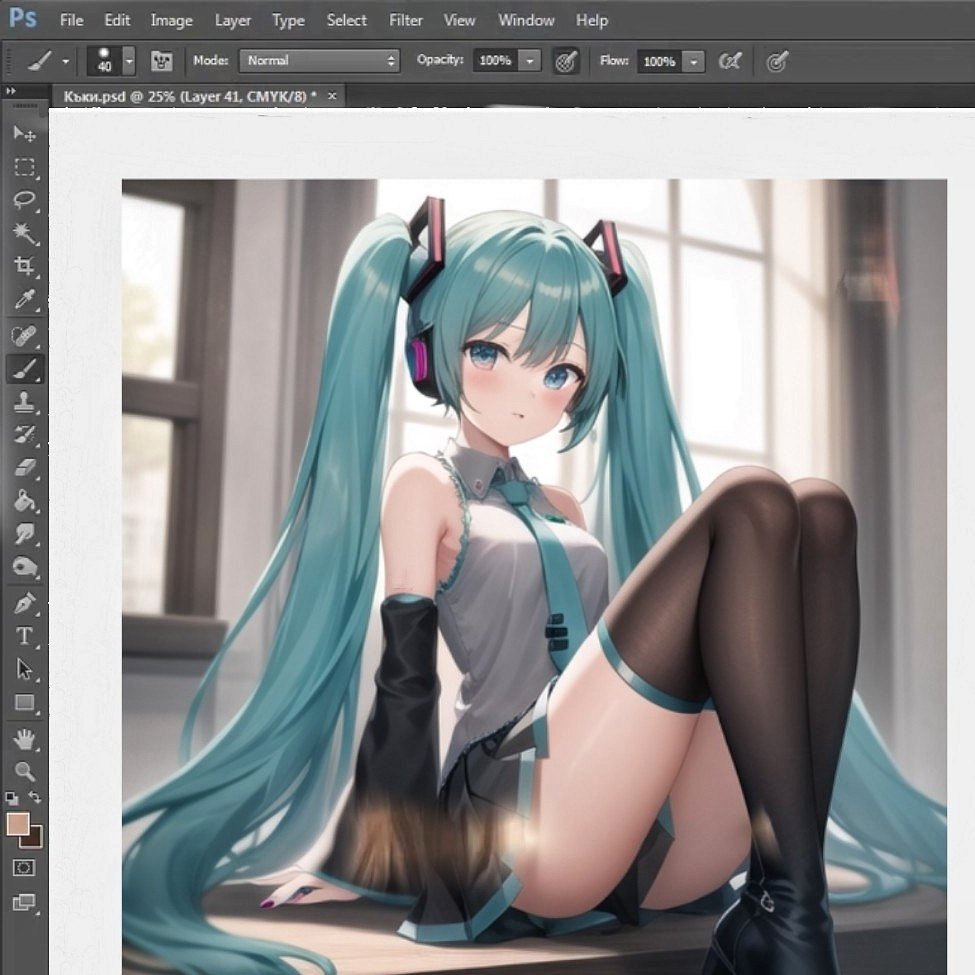Open the tool preset picker arrow
Image resolution: width=975 pixels, height=975 pixels.
coord(65,61)
